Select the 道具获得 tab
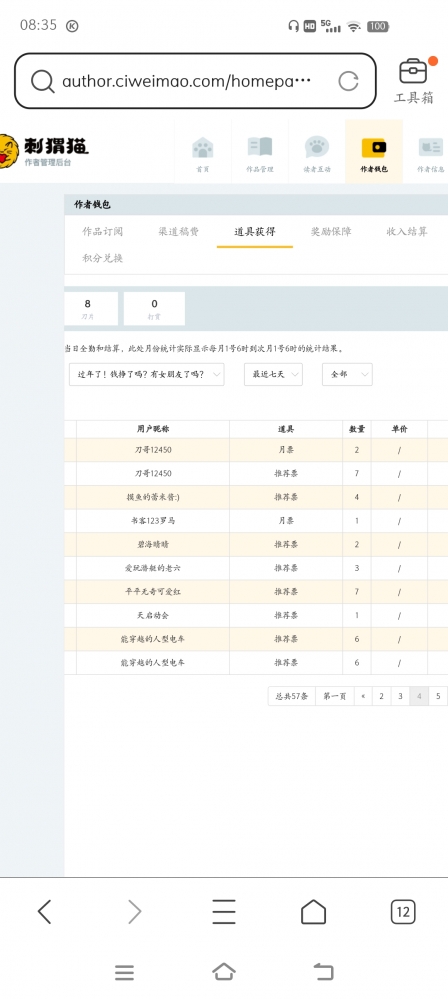Screen dimensions: 448x999 (255, 231)
